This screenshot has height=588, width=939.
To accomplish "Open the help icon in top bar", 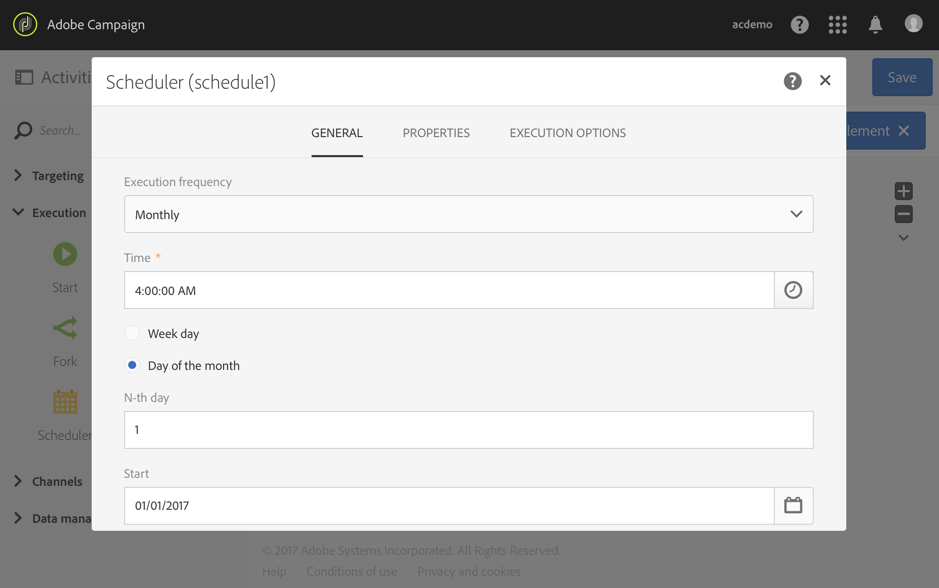I will coord(799,25).
